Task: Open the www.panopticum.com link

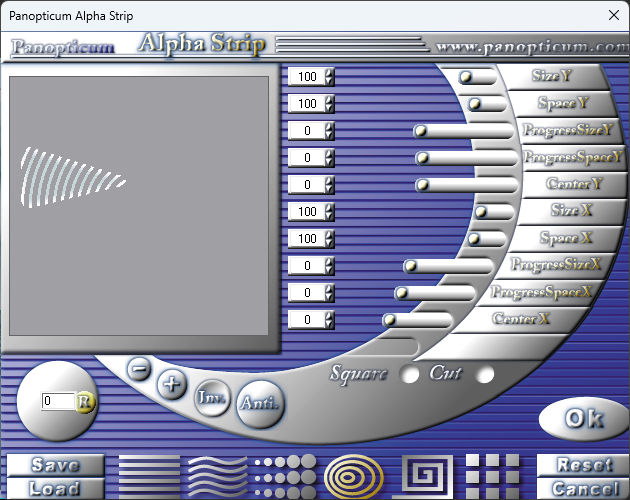Action: pos(532,47)
